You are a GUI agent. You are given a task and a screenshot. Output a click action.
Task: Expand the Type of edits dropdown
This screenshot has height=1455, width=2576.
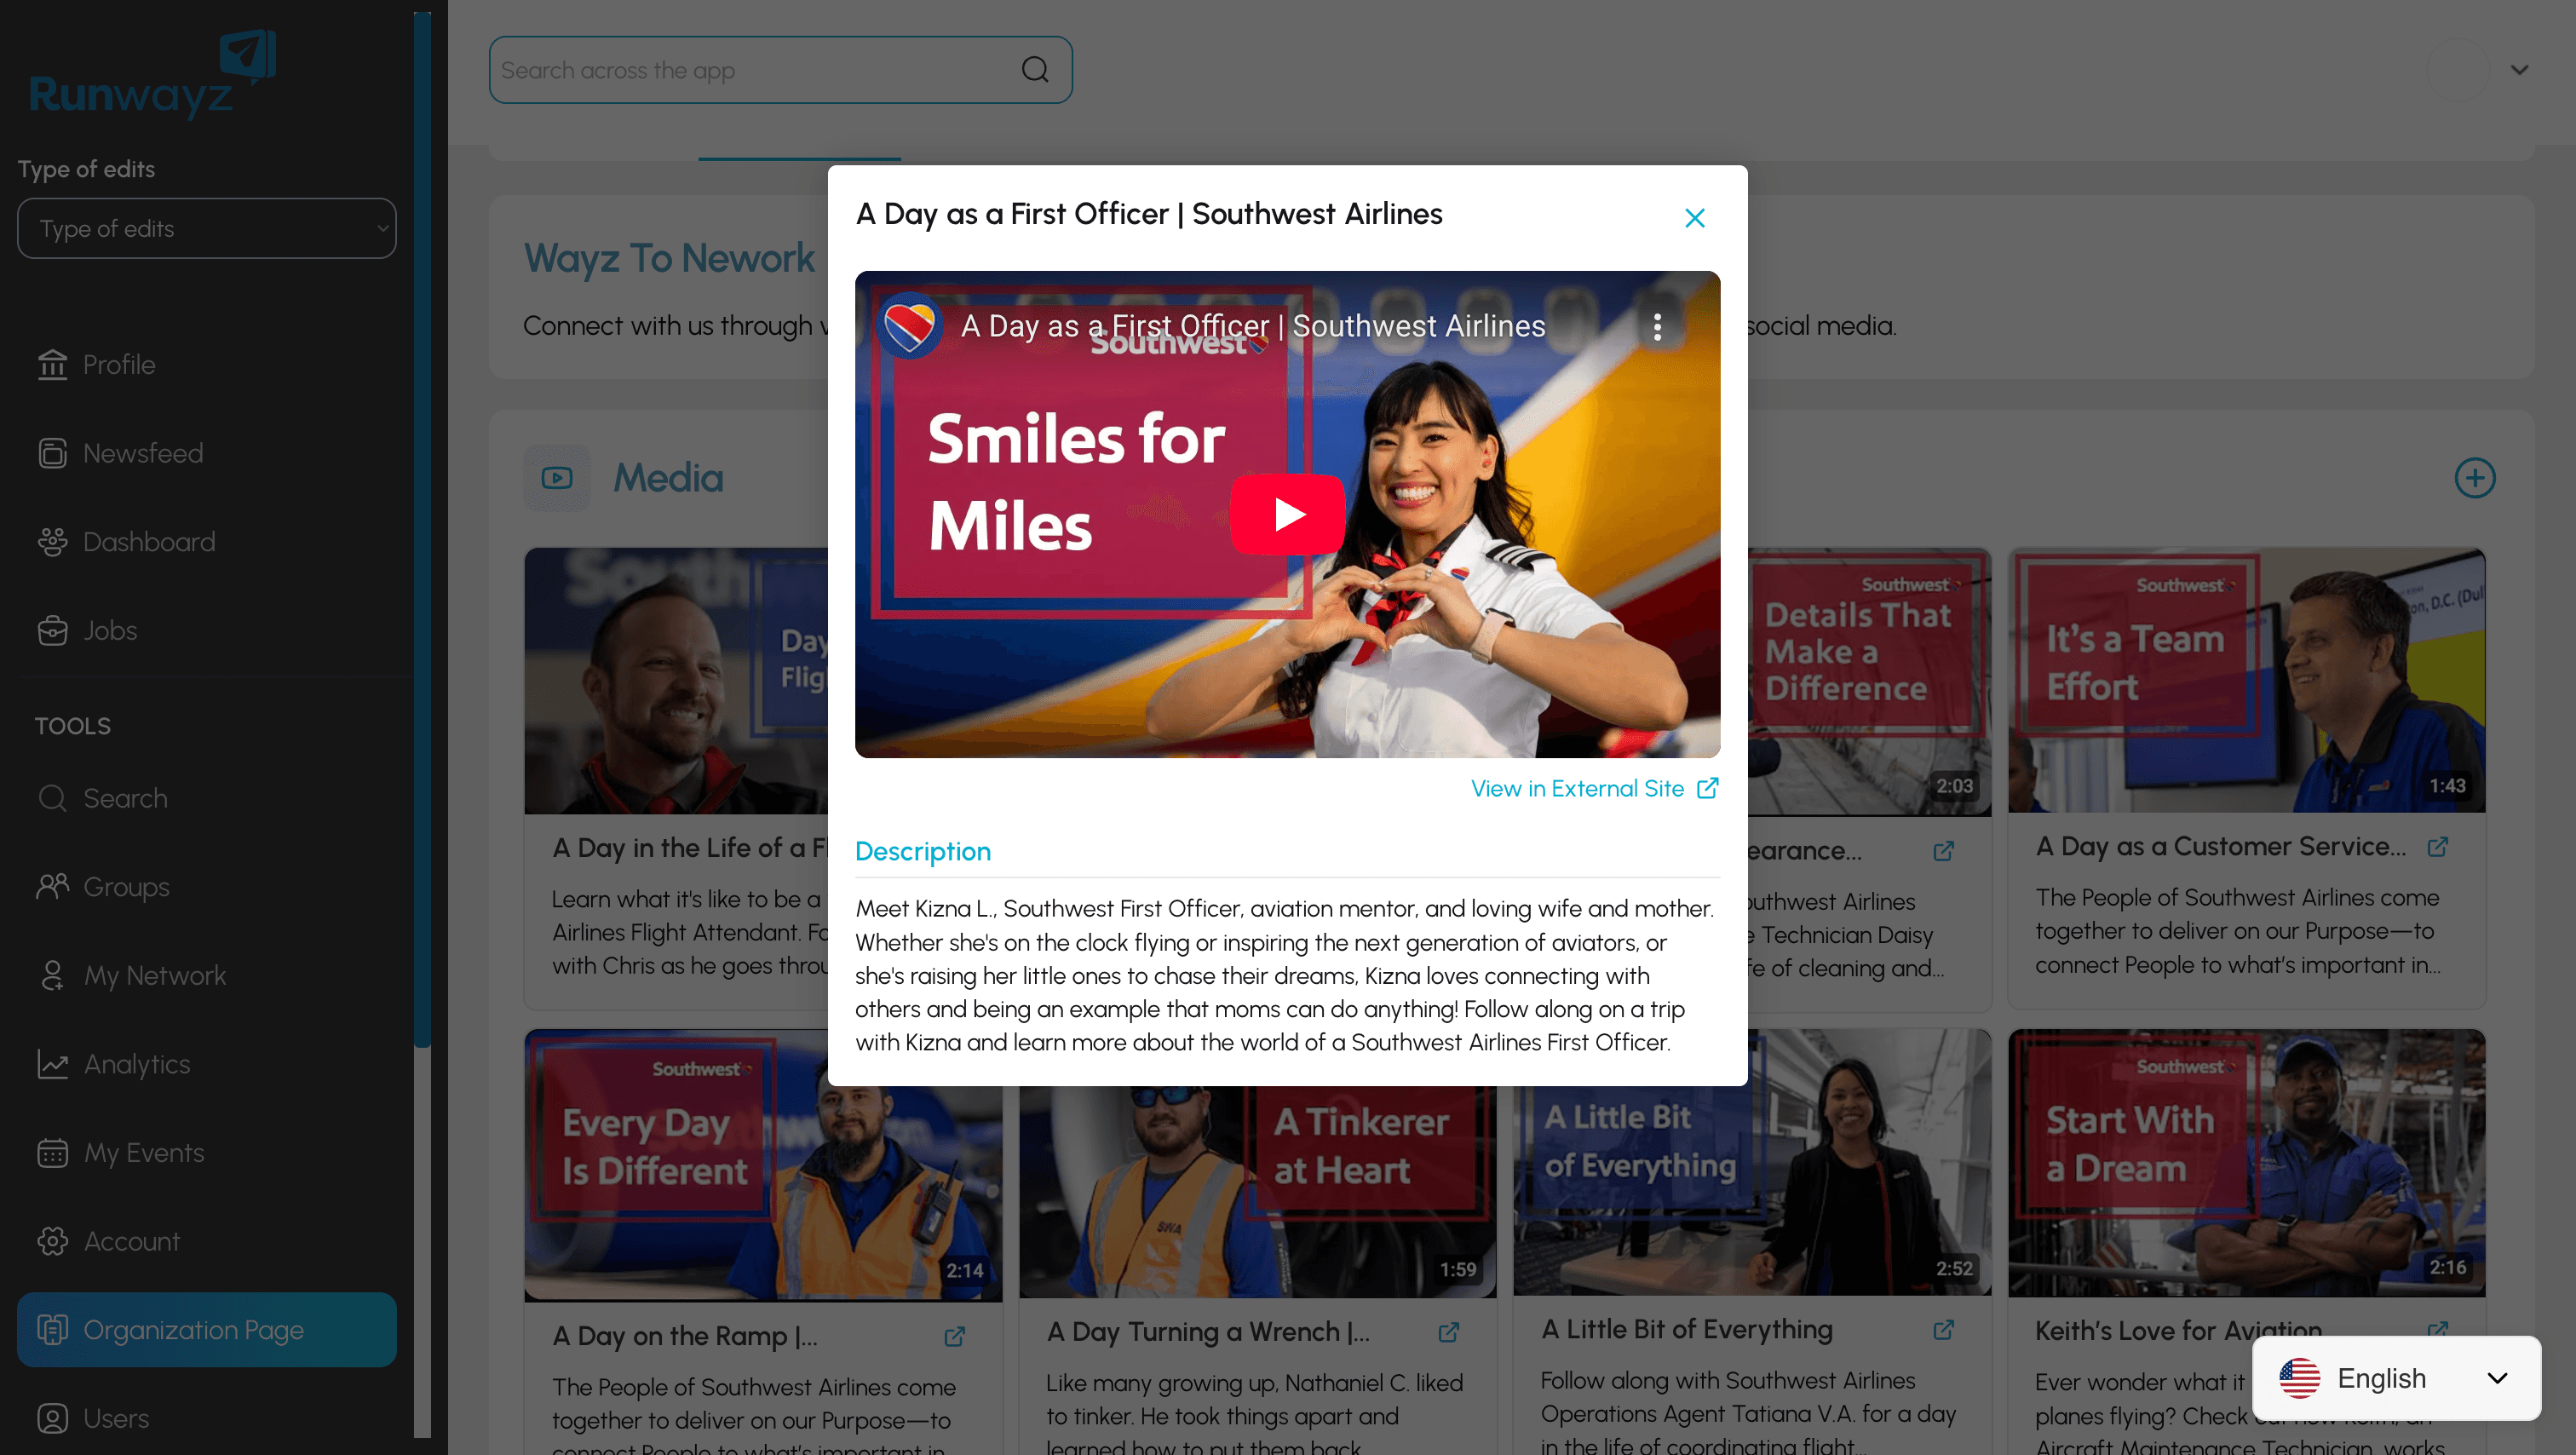(x=207, y=228)
